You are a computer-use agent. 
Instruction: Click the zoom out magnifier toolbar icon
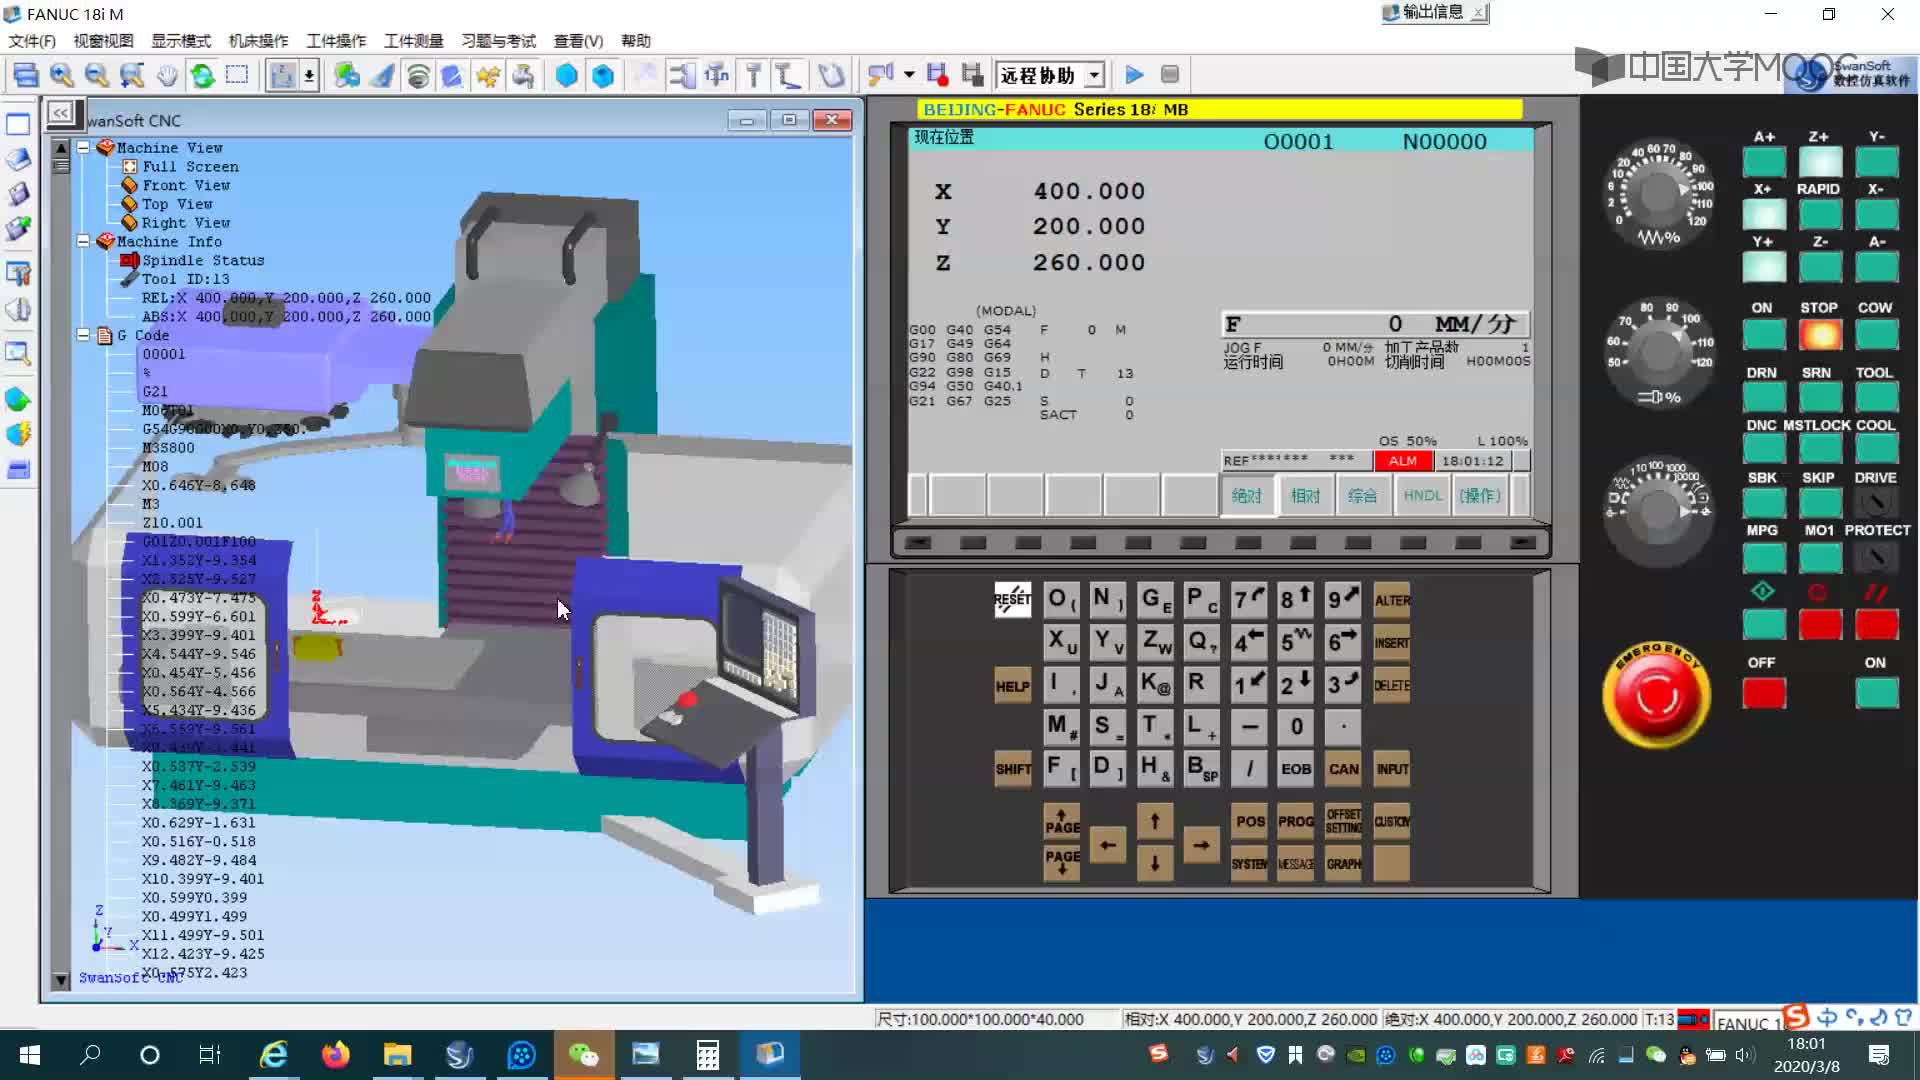coord(97,75)
